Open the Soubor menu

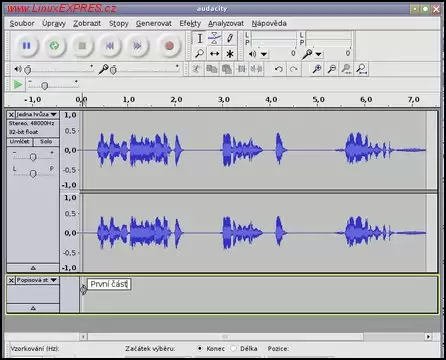(x=22, y=23)
